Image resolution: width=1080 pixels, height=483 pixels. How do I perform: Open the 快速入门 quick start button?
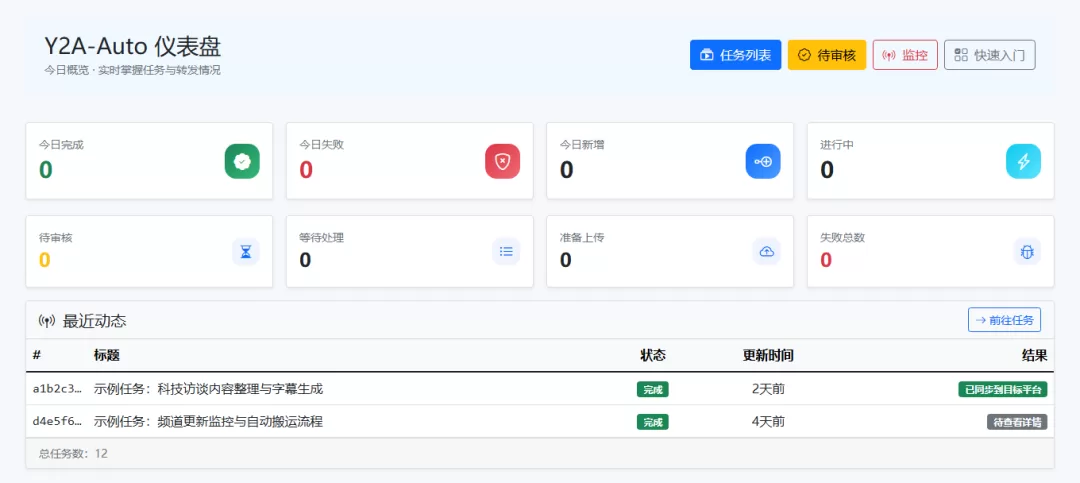(x=990, y=55)
